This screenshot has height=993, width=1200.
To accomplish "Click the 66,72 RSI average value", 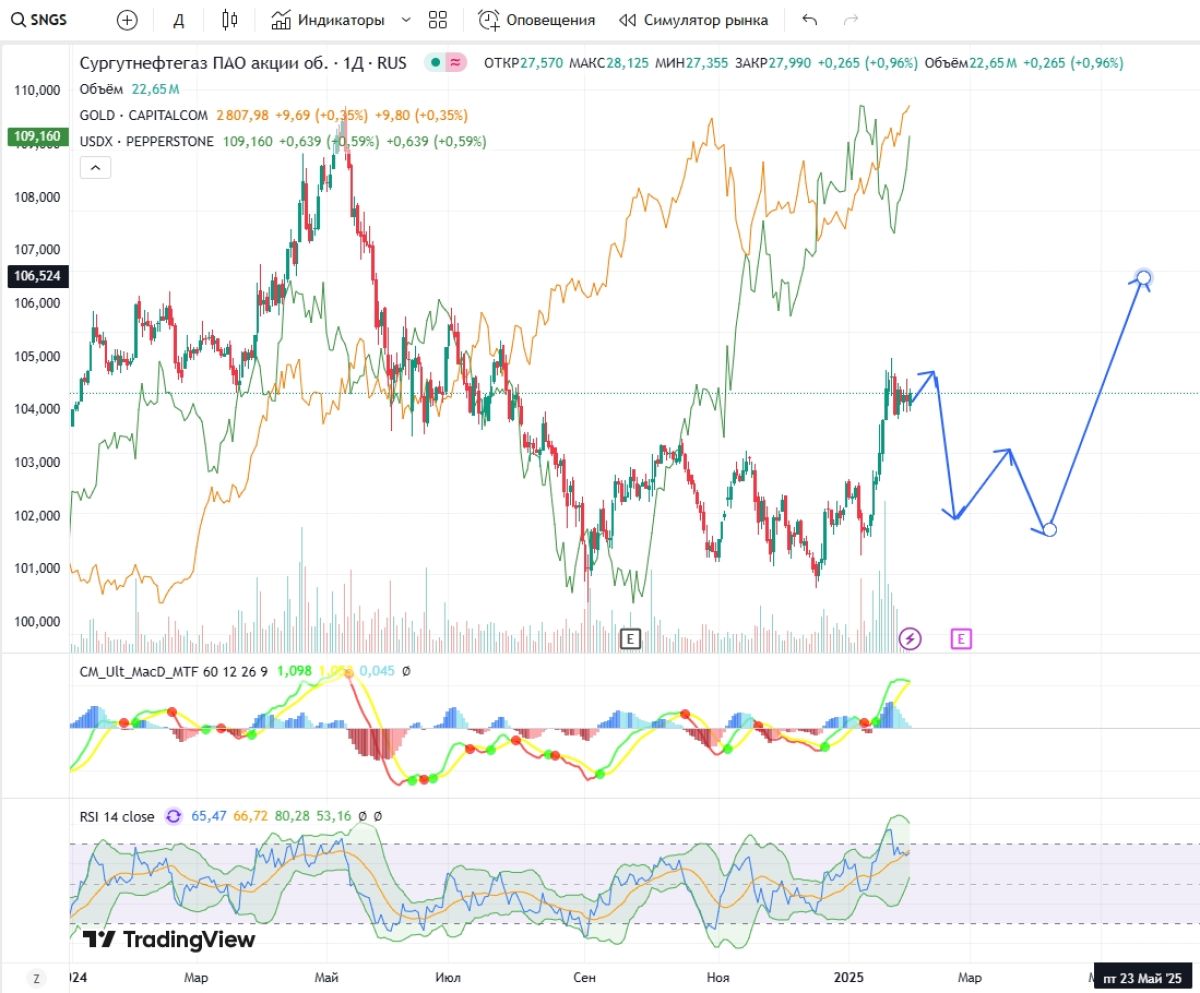I will tap(252, 816).
